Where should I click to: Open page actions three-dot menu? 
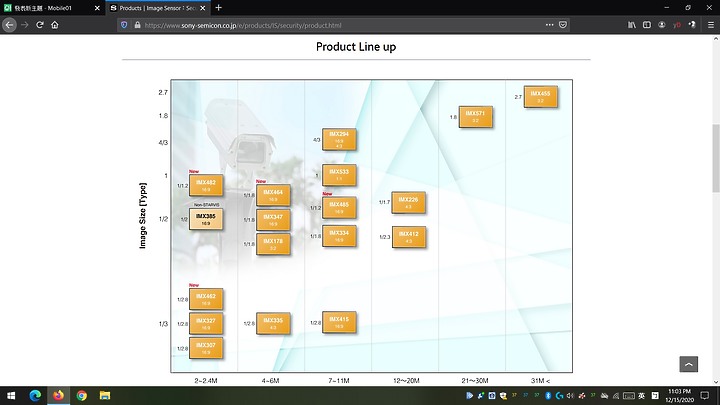click(549, 25)
